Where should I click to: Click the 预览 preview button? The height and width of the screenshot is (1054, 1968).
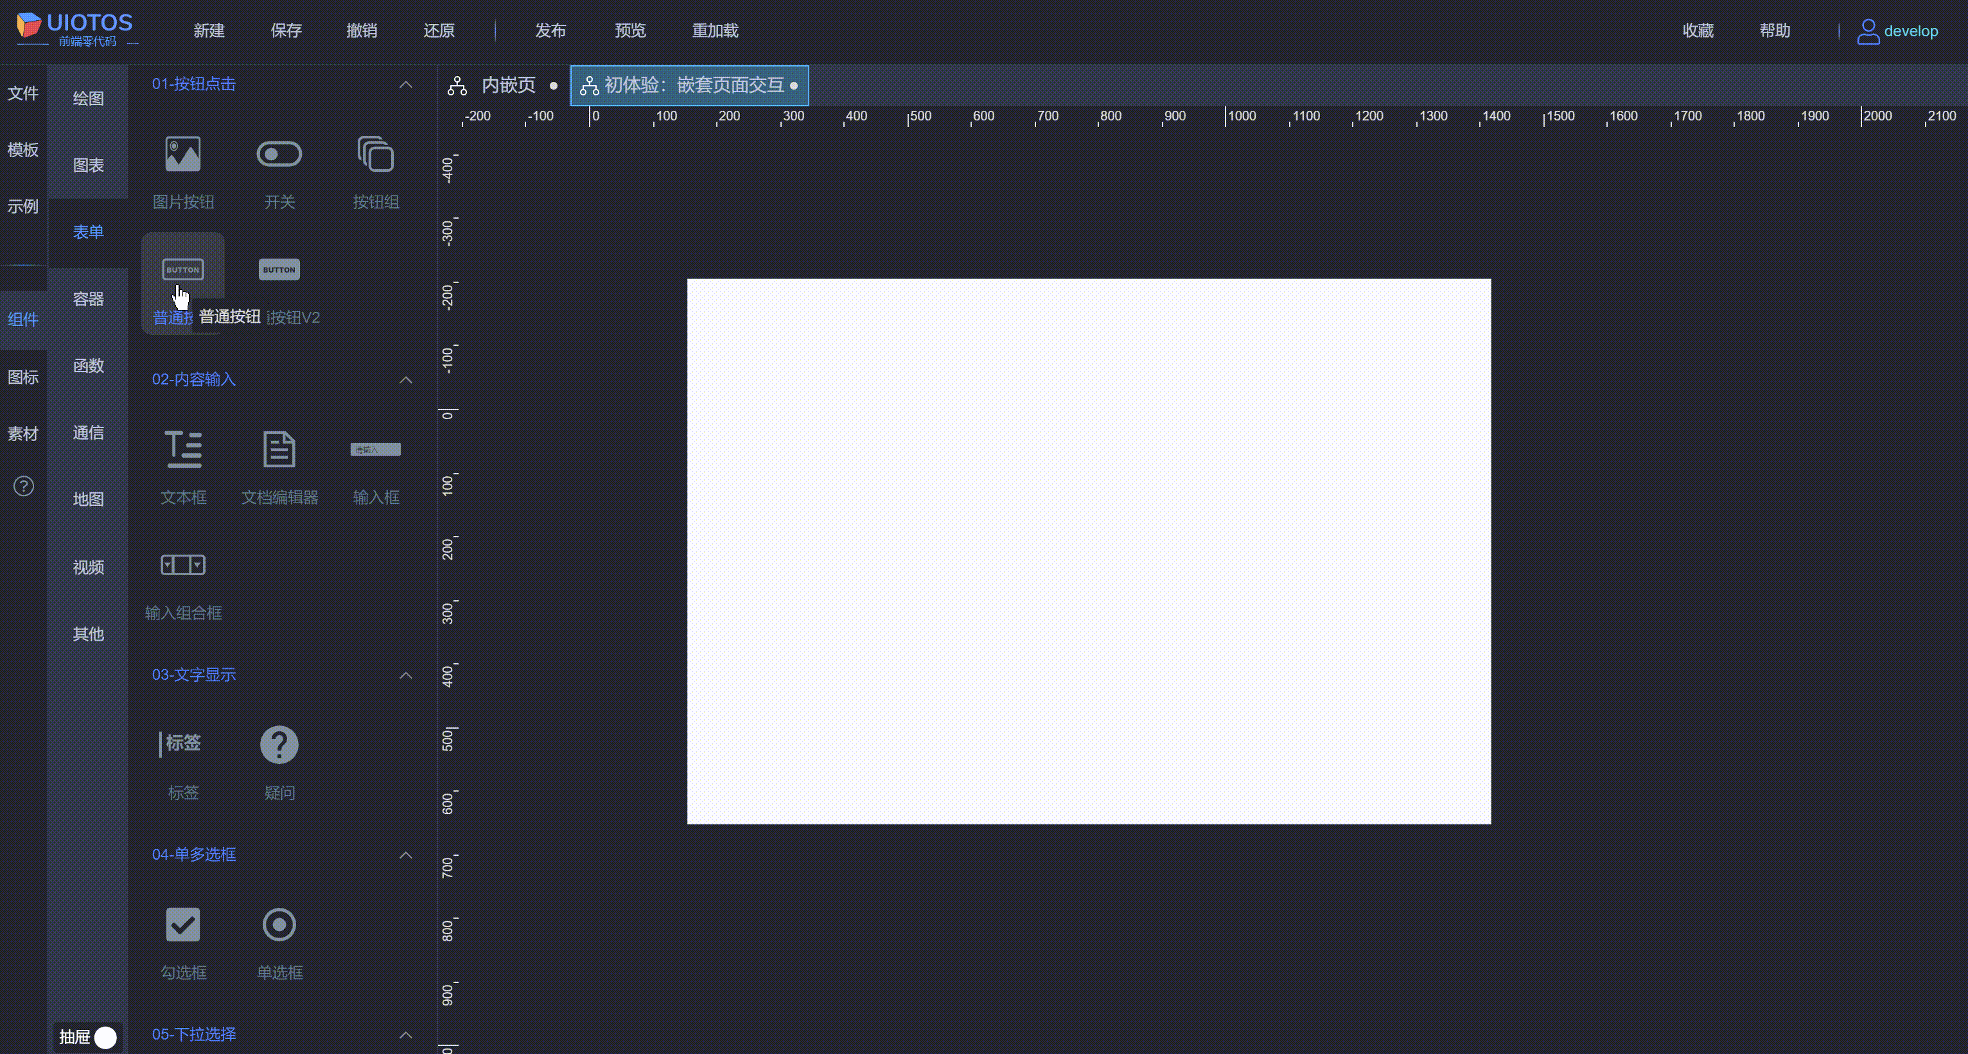[630, 30]
